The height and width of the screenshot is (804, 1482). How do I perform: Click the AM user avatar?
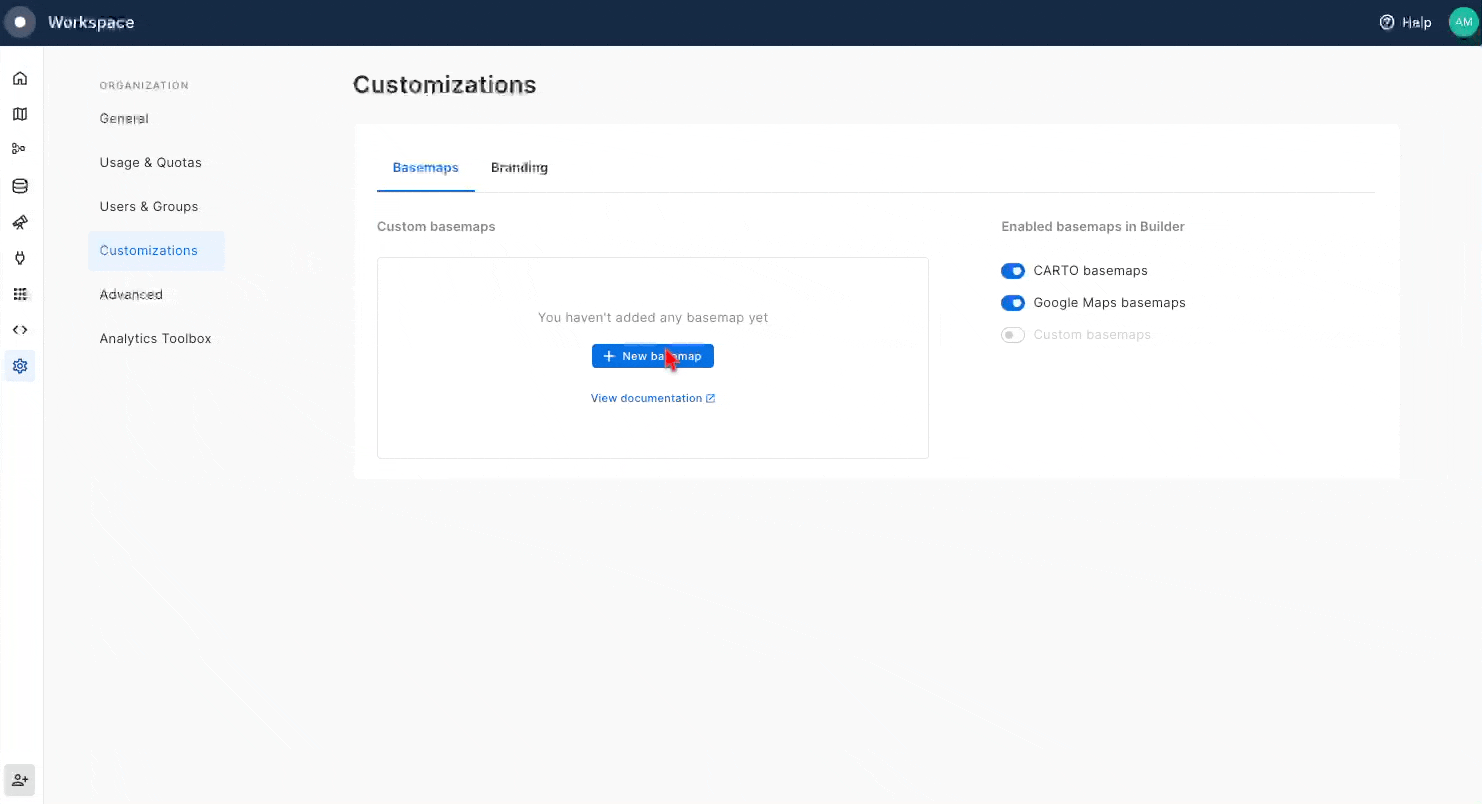(1462, 22)
